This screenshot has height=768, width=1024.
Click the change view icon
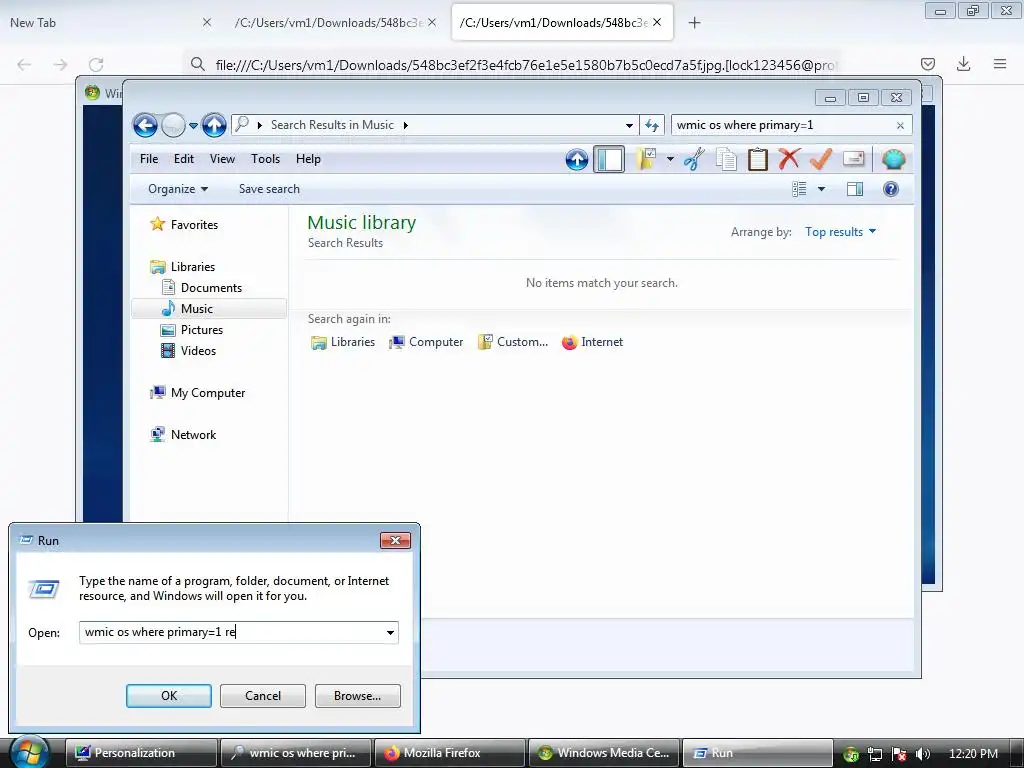coord(799,189)
